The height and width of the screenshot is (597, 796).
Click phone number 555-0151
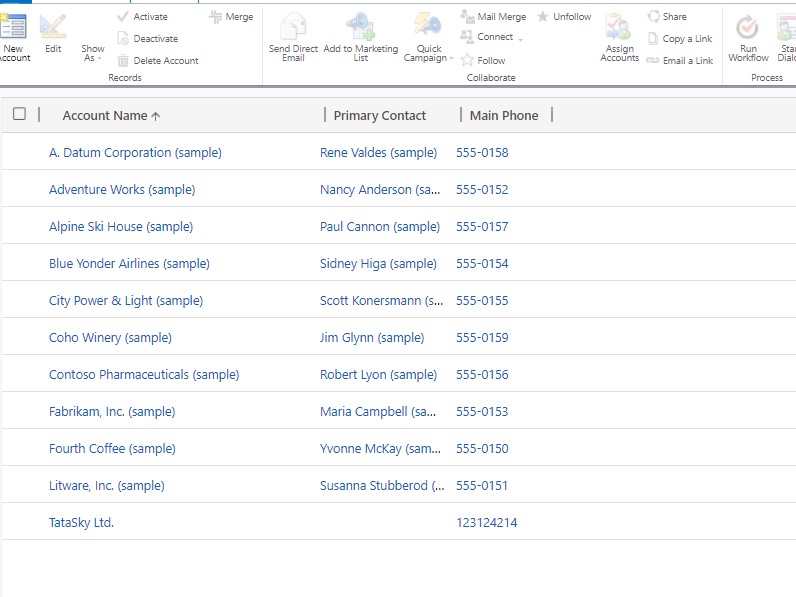[482, 486]
